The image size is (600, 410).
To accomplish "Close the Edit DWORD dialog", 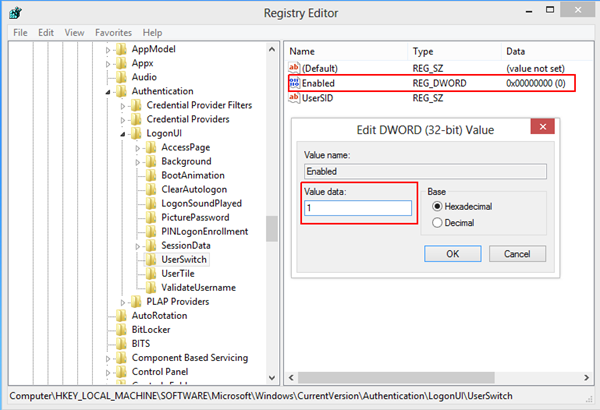I will [543, 128].
